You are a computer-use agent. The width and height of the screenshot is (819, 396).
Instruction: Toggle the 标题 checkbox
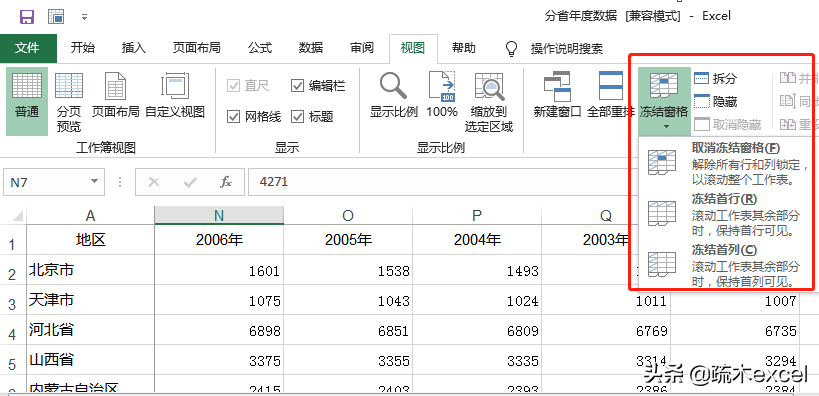312,117
